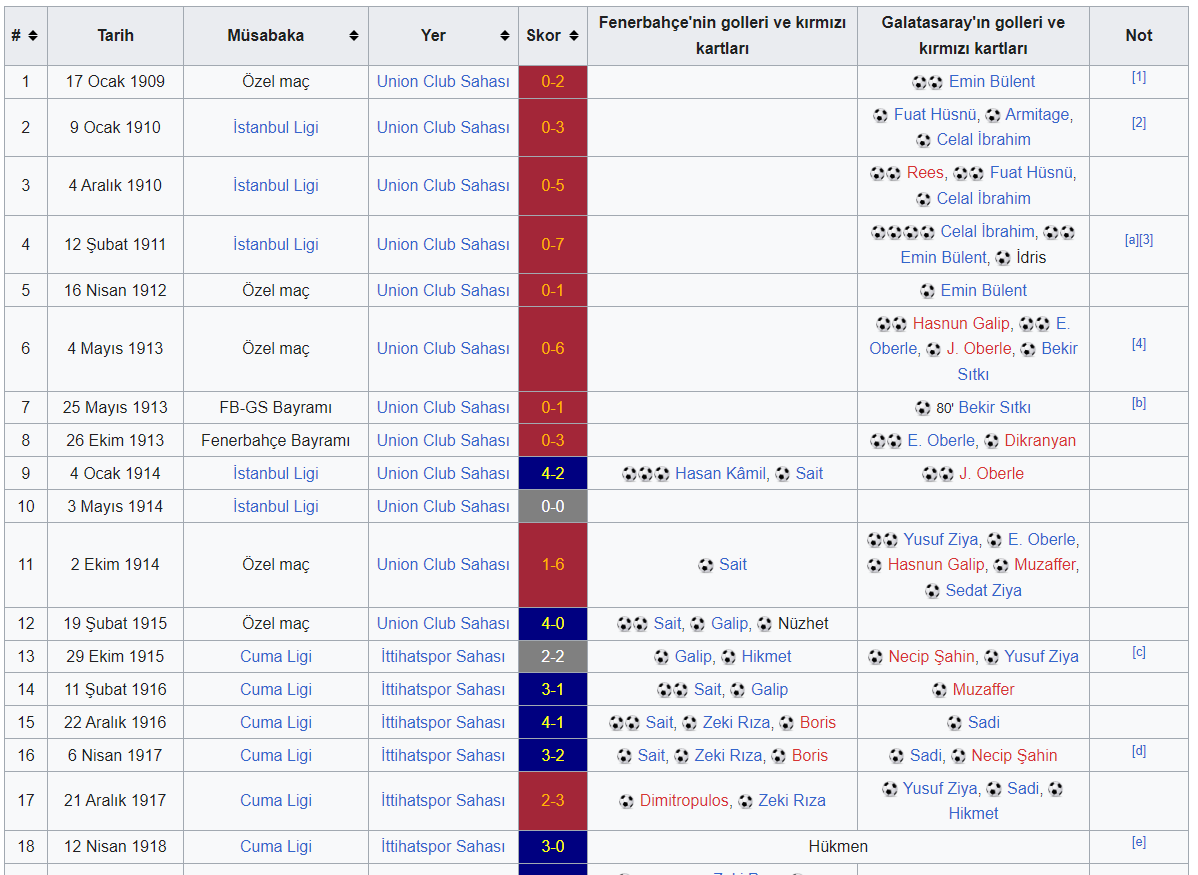The image size is (1198, 875).
Task: Open Sedat Ziya player link
Action: click(983, 591)
